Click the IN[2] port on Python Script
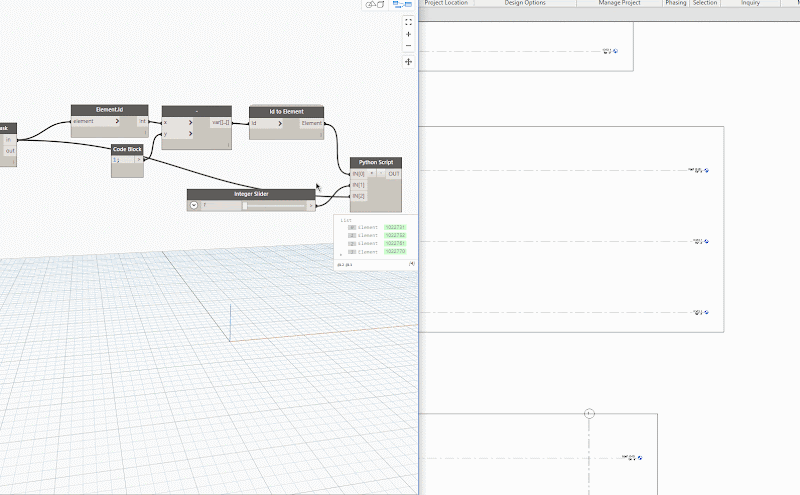Viewport: 800px width, 495px height. click(358, 196)
